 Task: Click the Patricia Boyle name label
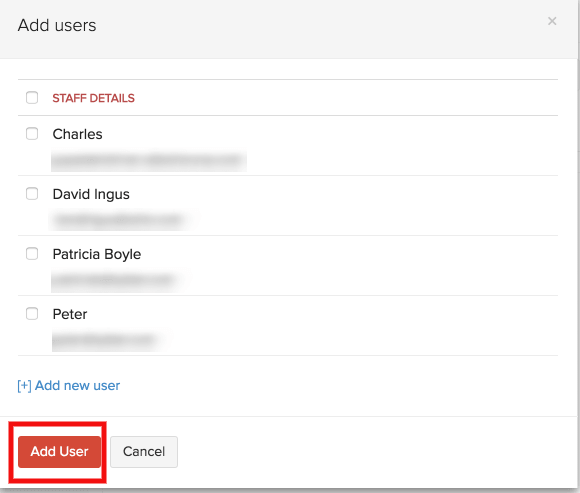97,254
